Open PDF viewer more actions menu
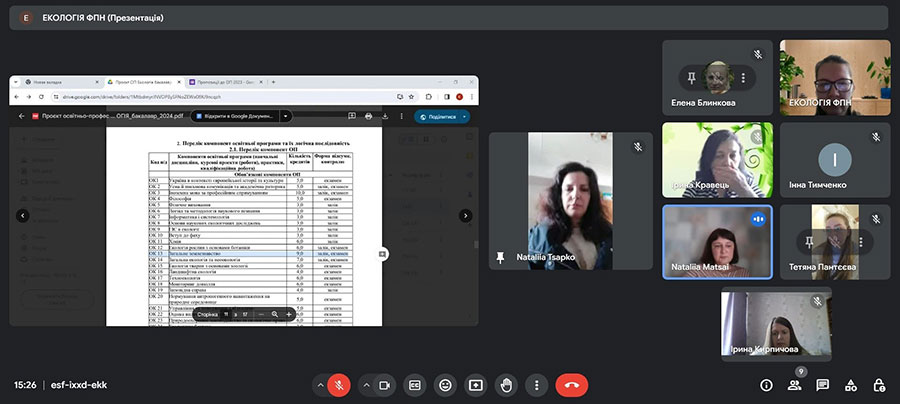The height and width of the screenshot is (404, 900). 401,116
